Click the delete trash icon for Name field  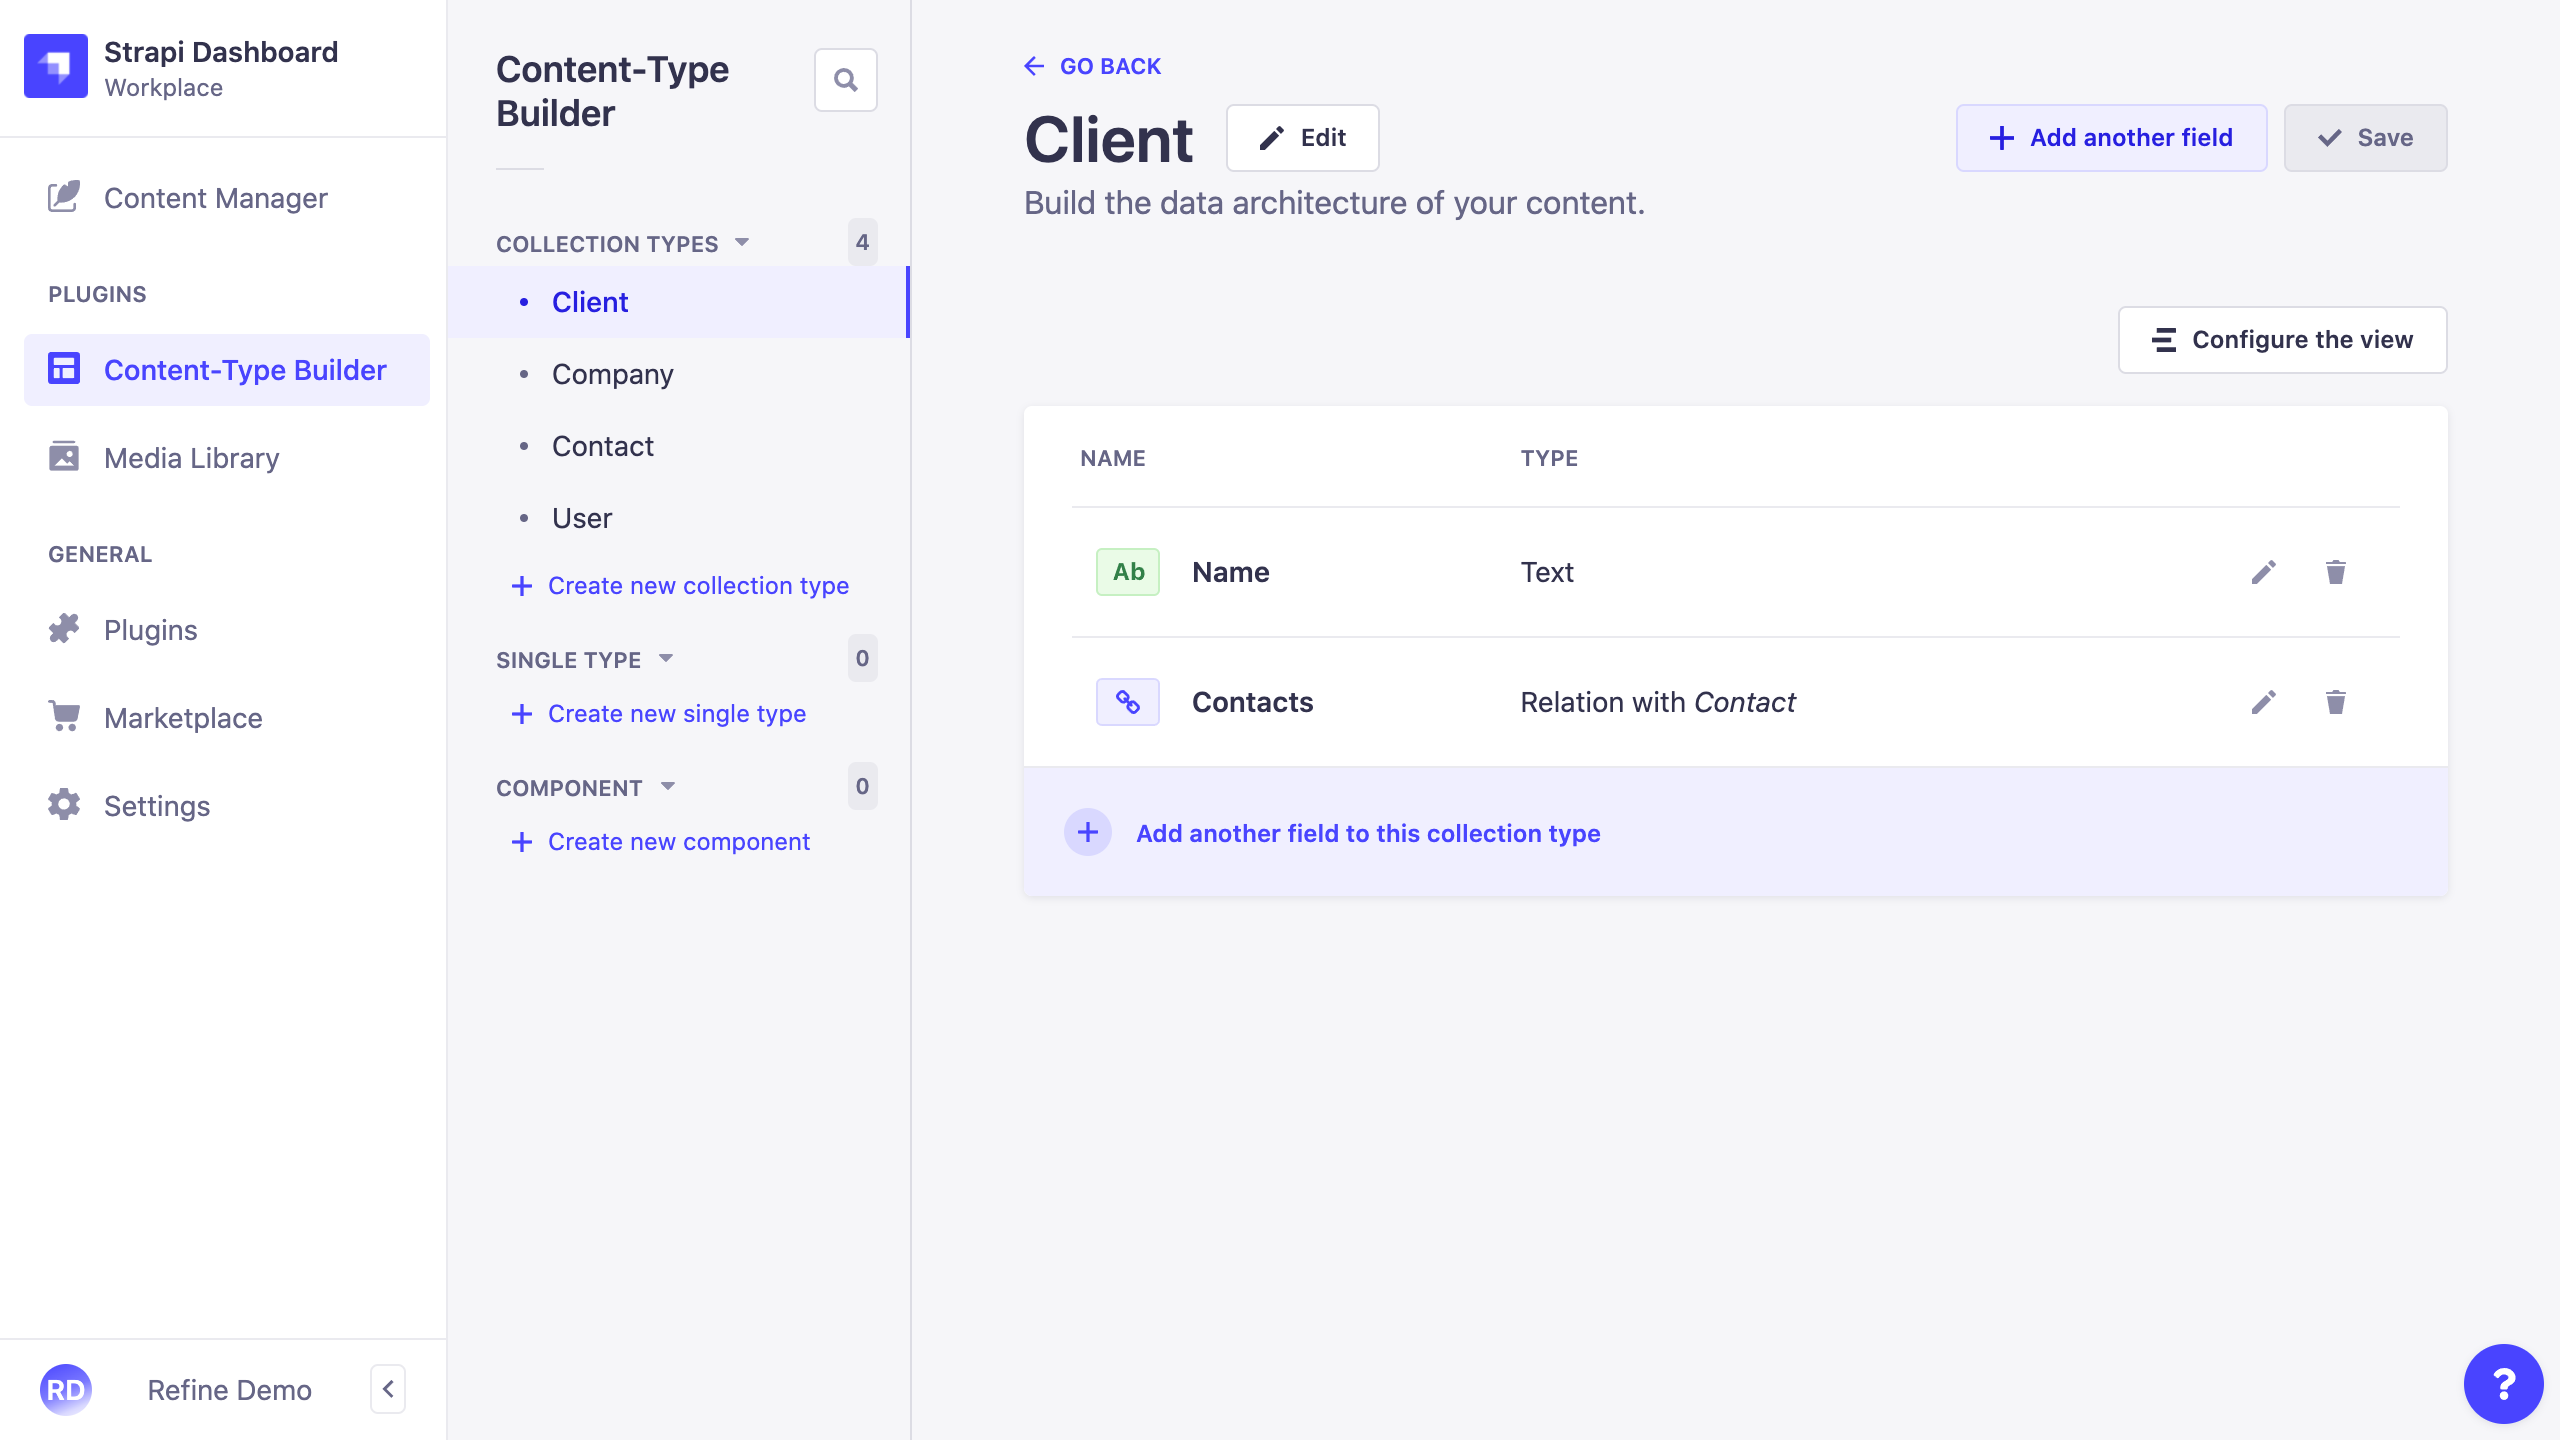coord(2337,571)
